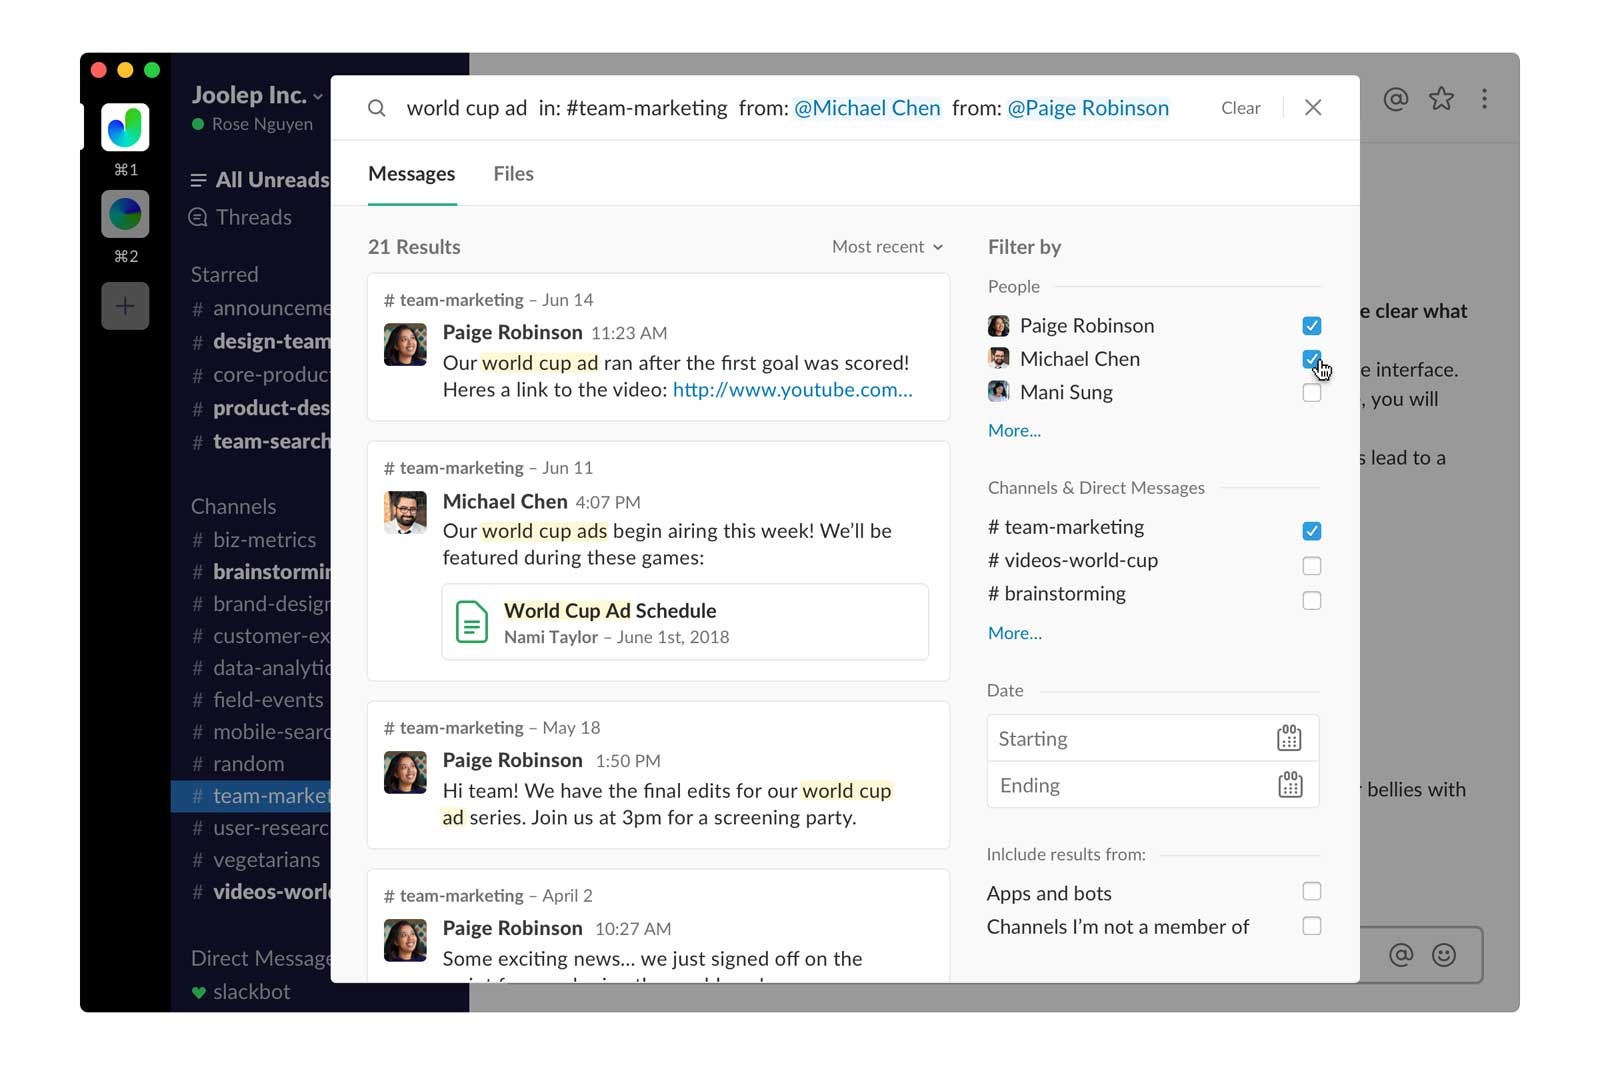Switch to the Files tab
Screen dimensions: 1600x1067
point(513,174)
